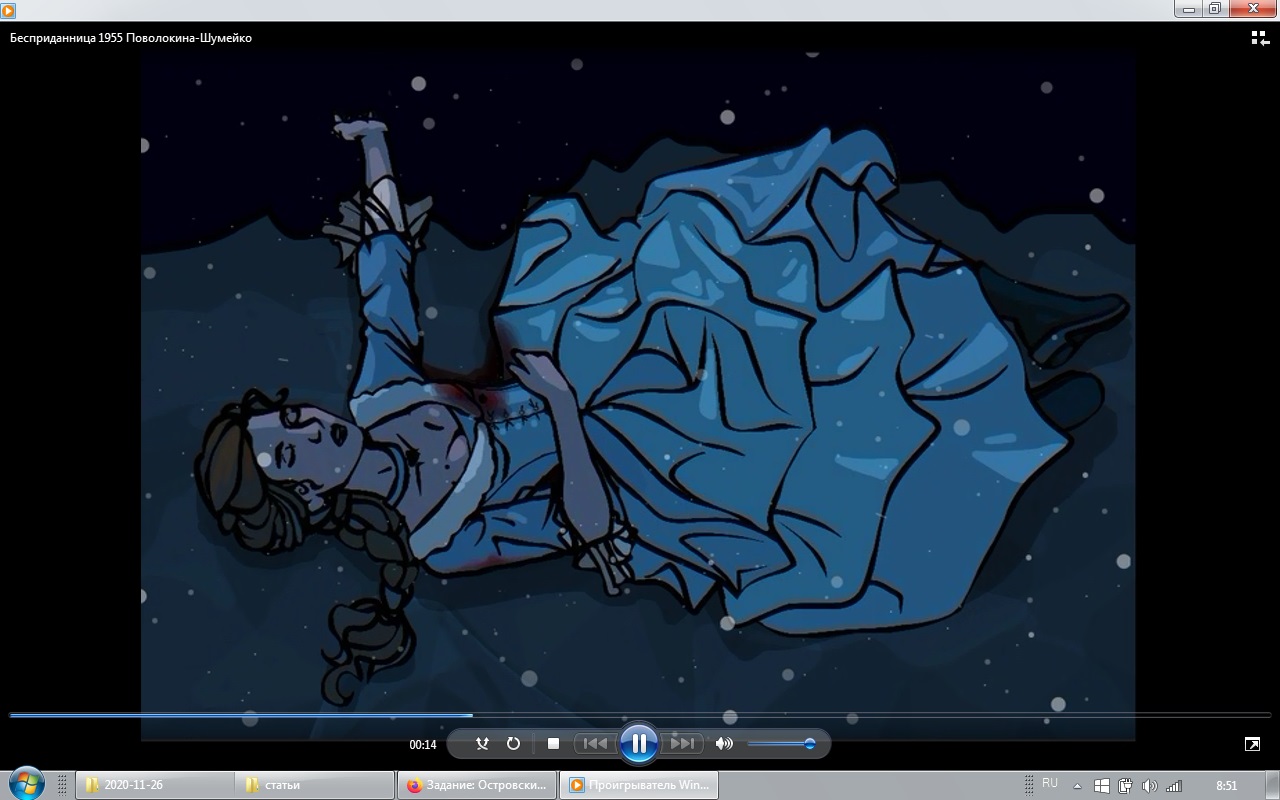Restore down the player window
1280x800 pixels.
tap(1215, 8)
